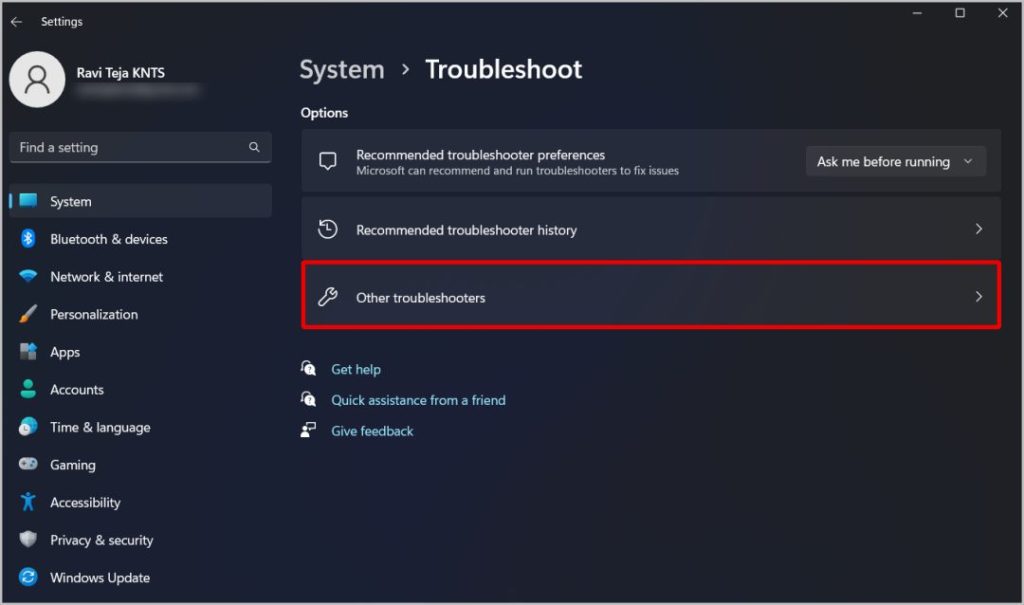Screen dimensions: 1024x605
Task: Click the Other troubleshooters wrench icon
Action: (x=328, y=297)
